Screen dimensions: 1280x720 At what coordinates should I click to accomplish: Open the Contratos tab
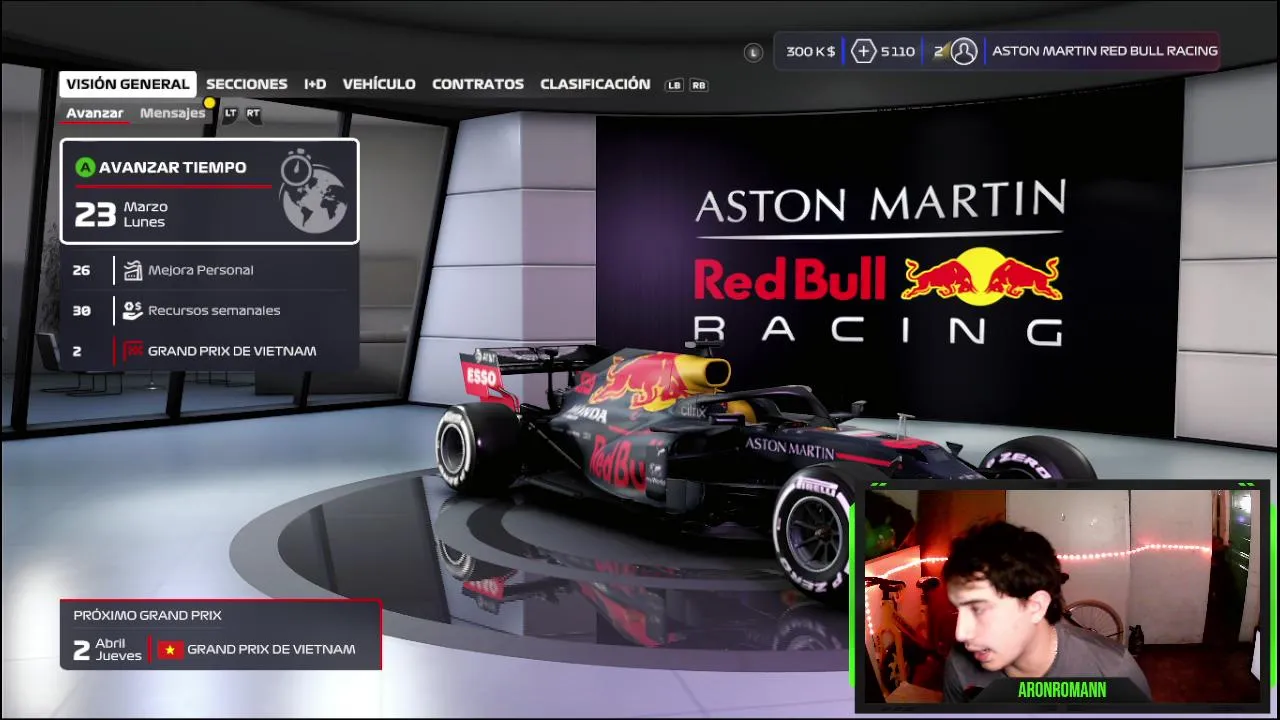click(478, 84)
